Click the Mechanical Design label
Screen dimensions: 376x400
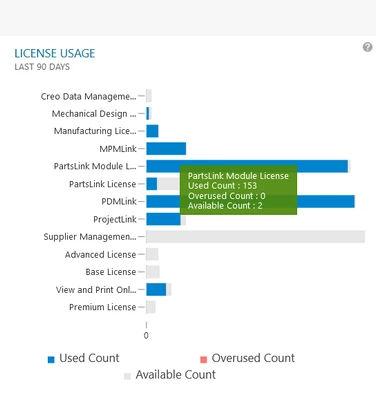coord(94,114)
